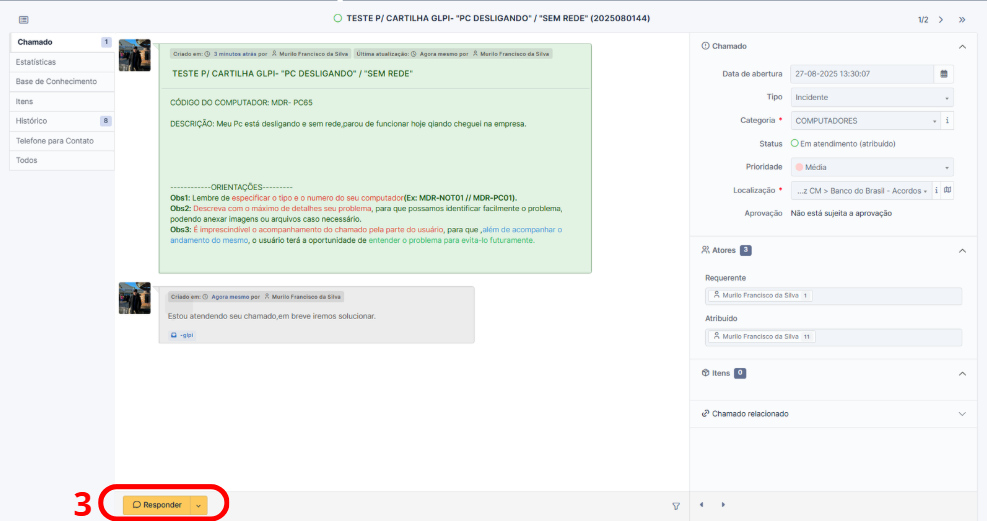Click the Atores count badge 3
Viewport: 987px width, 521px height.
[745, 250]
